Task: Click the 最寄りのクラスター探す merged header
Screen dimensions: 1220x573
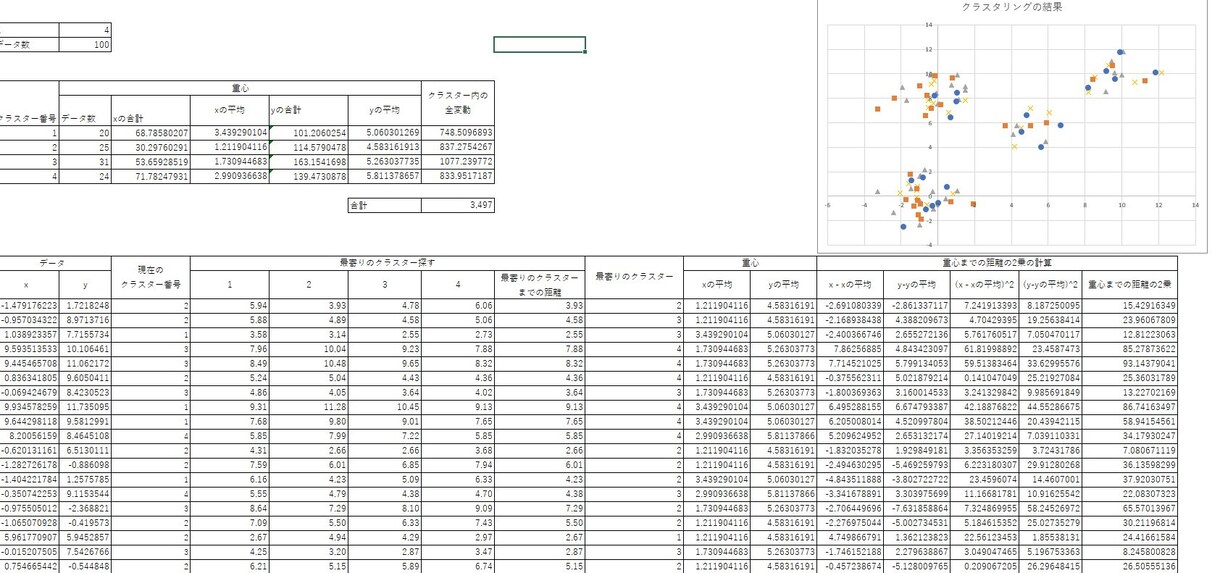Action: pyautogui.click(x=387, y=262)
